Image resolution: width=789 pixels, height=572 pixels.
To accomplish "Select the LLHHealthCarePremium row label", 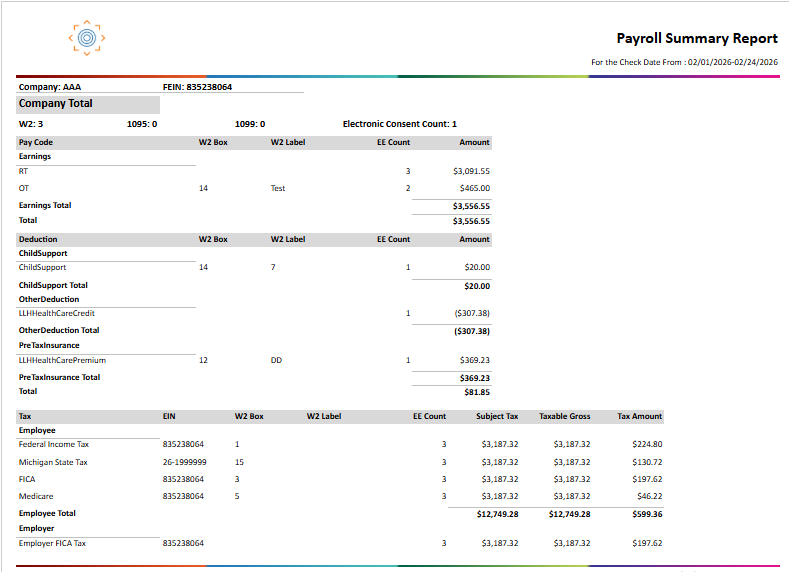I will 62,360.
